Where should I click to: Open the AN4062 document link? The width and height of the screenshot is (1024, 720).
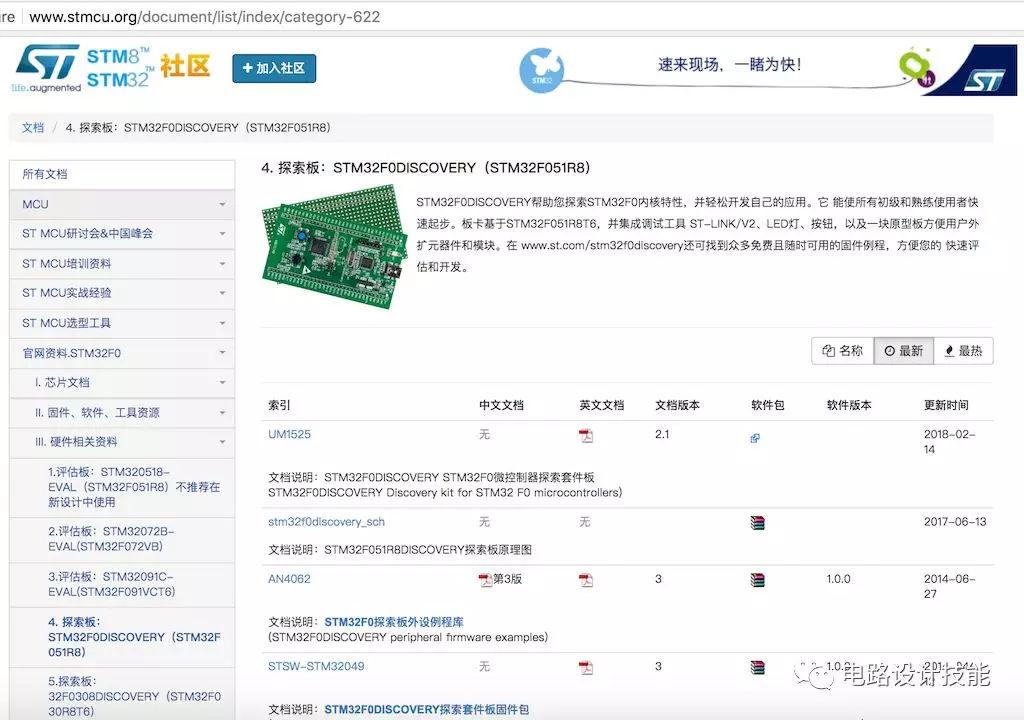pos(289,579)
